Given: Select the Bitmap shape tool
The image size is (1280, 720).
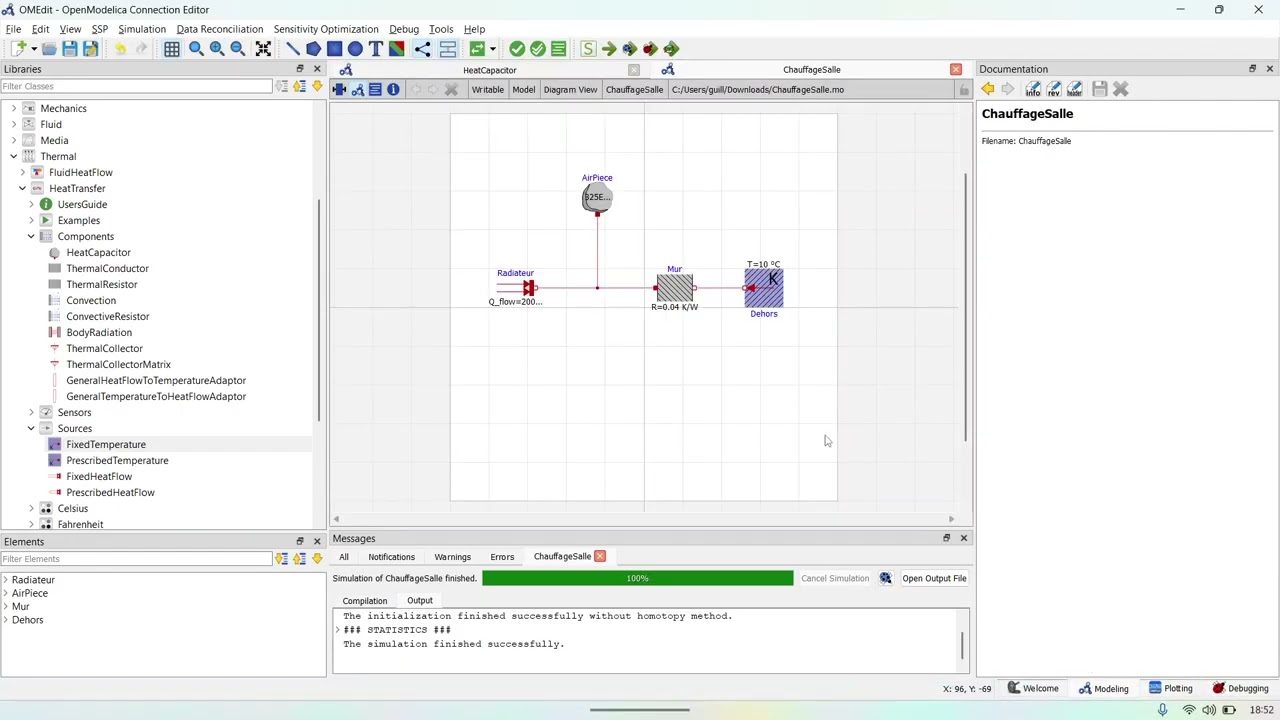Looking at the screenshot, I should point(397,48).
